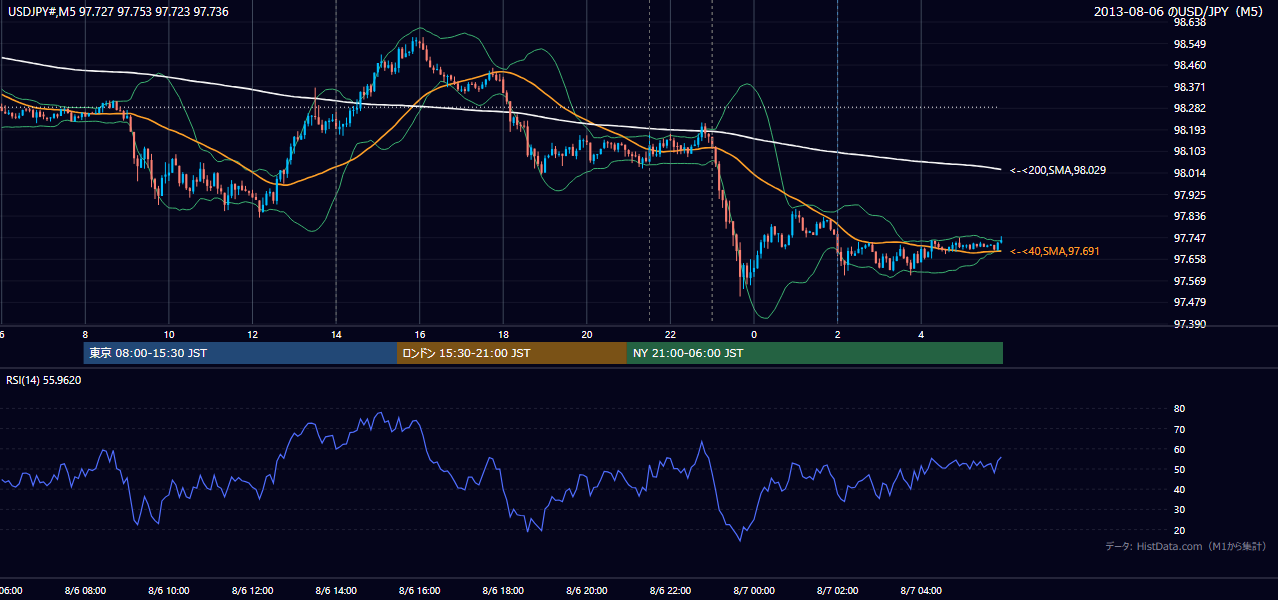Click RSI scale value 40

(x=1179, y=489)
